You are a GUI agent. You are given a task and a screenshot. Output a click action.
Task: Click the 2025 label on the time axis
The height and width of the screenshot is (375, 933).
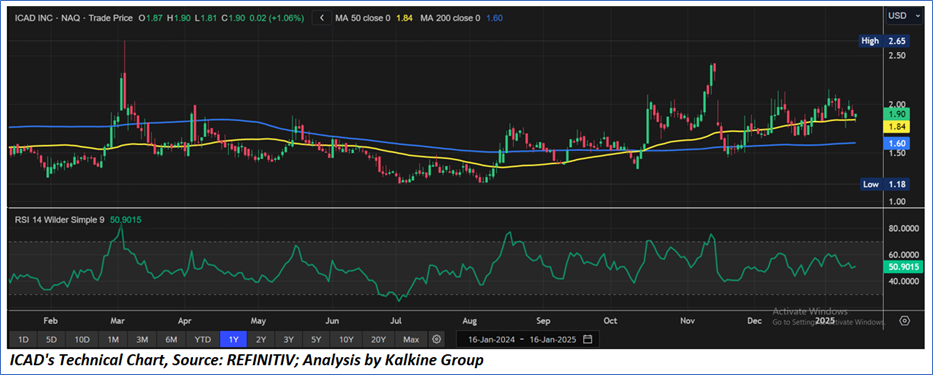click(825, 320)
